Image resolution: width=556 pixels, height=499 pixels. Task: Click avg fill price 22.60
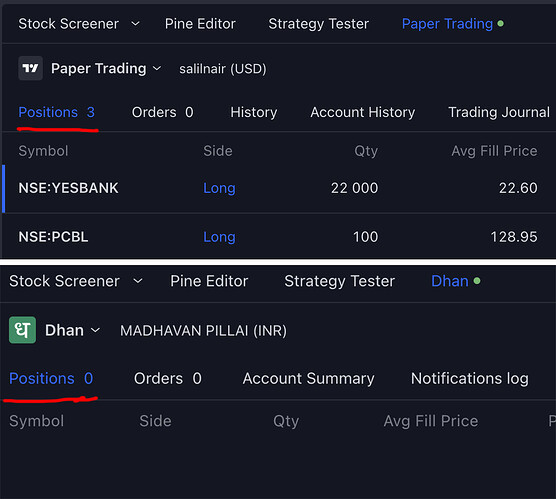518,188
